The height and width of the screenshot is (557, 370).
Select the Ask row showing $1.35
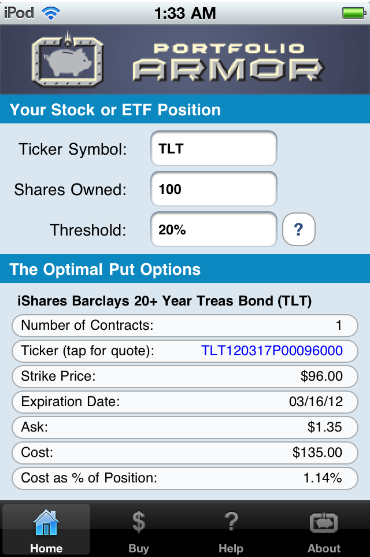[x=185, y=427]
